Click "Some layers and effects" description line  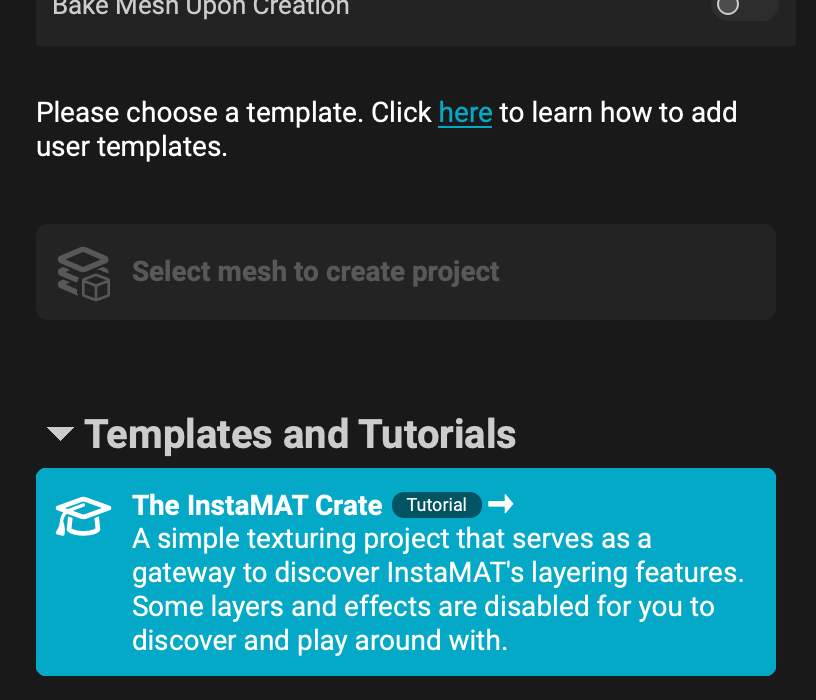[423, 606]
